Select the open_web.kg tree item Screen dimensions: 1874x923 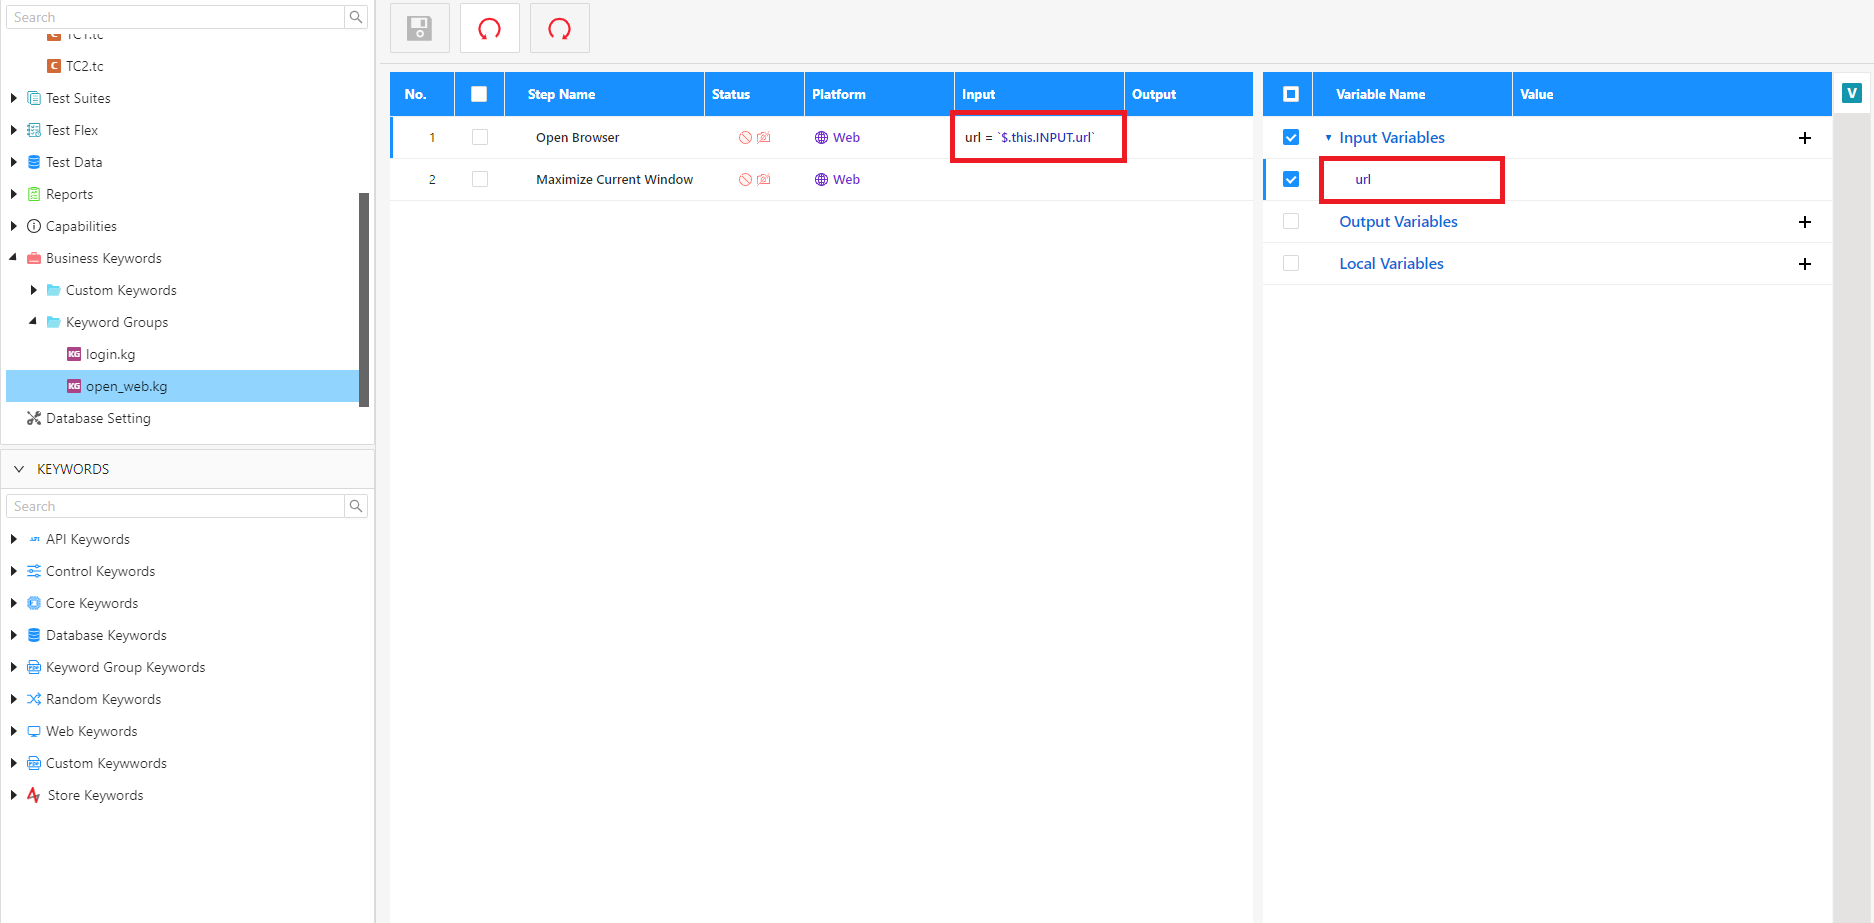click(x=182, y=386)
